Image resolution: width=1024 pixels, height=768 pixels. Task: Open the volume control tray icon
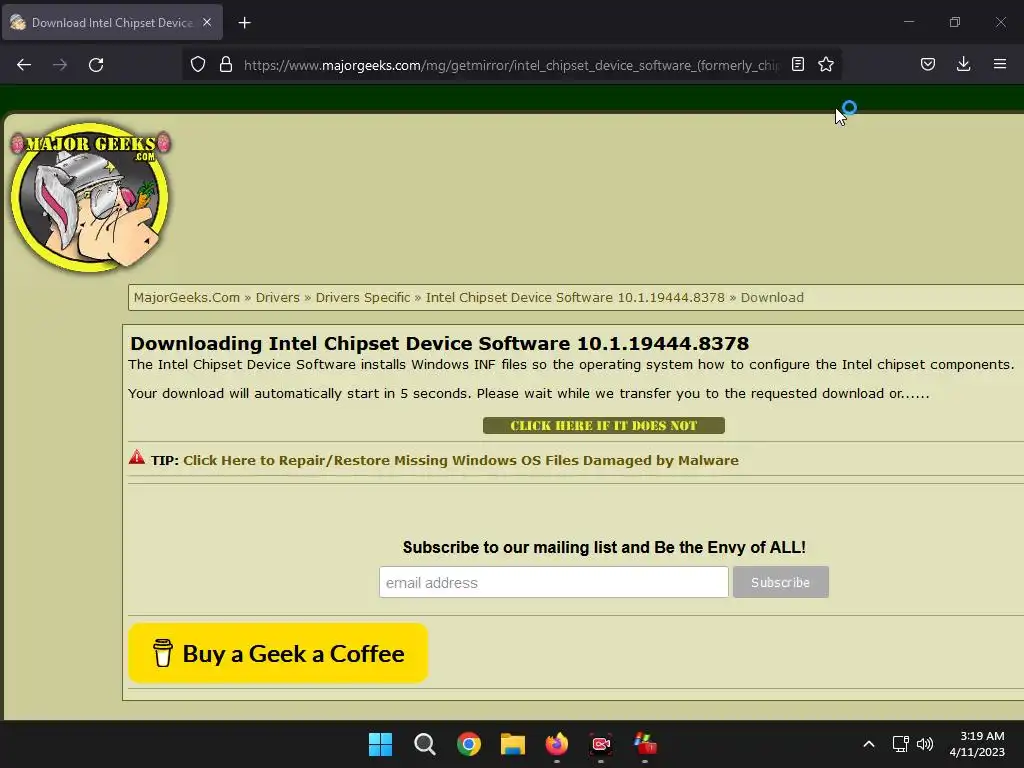925,744
